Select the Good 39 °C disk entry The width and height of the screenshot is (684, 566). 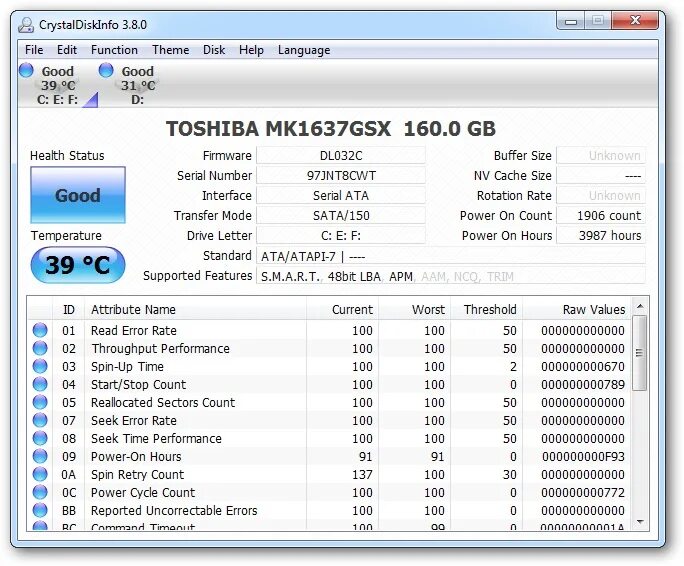click(58, 85)
